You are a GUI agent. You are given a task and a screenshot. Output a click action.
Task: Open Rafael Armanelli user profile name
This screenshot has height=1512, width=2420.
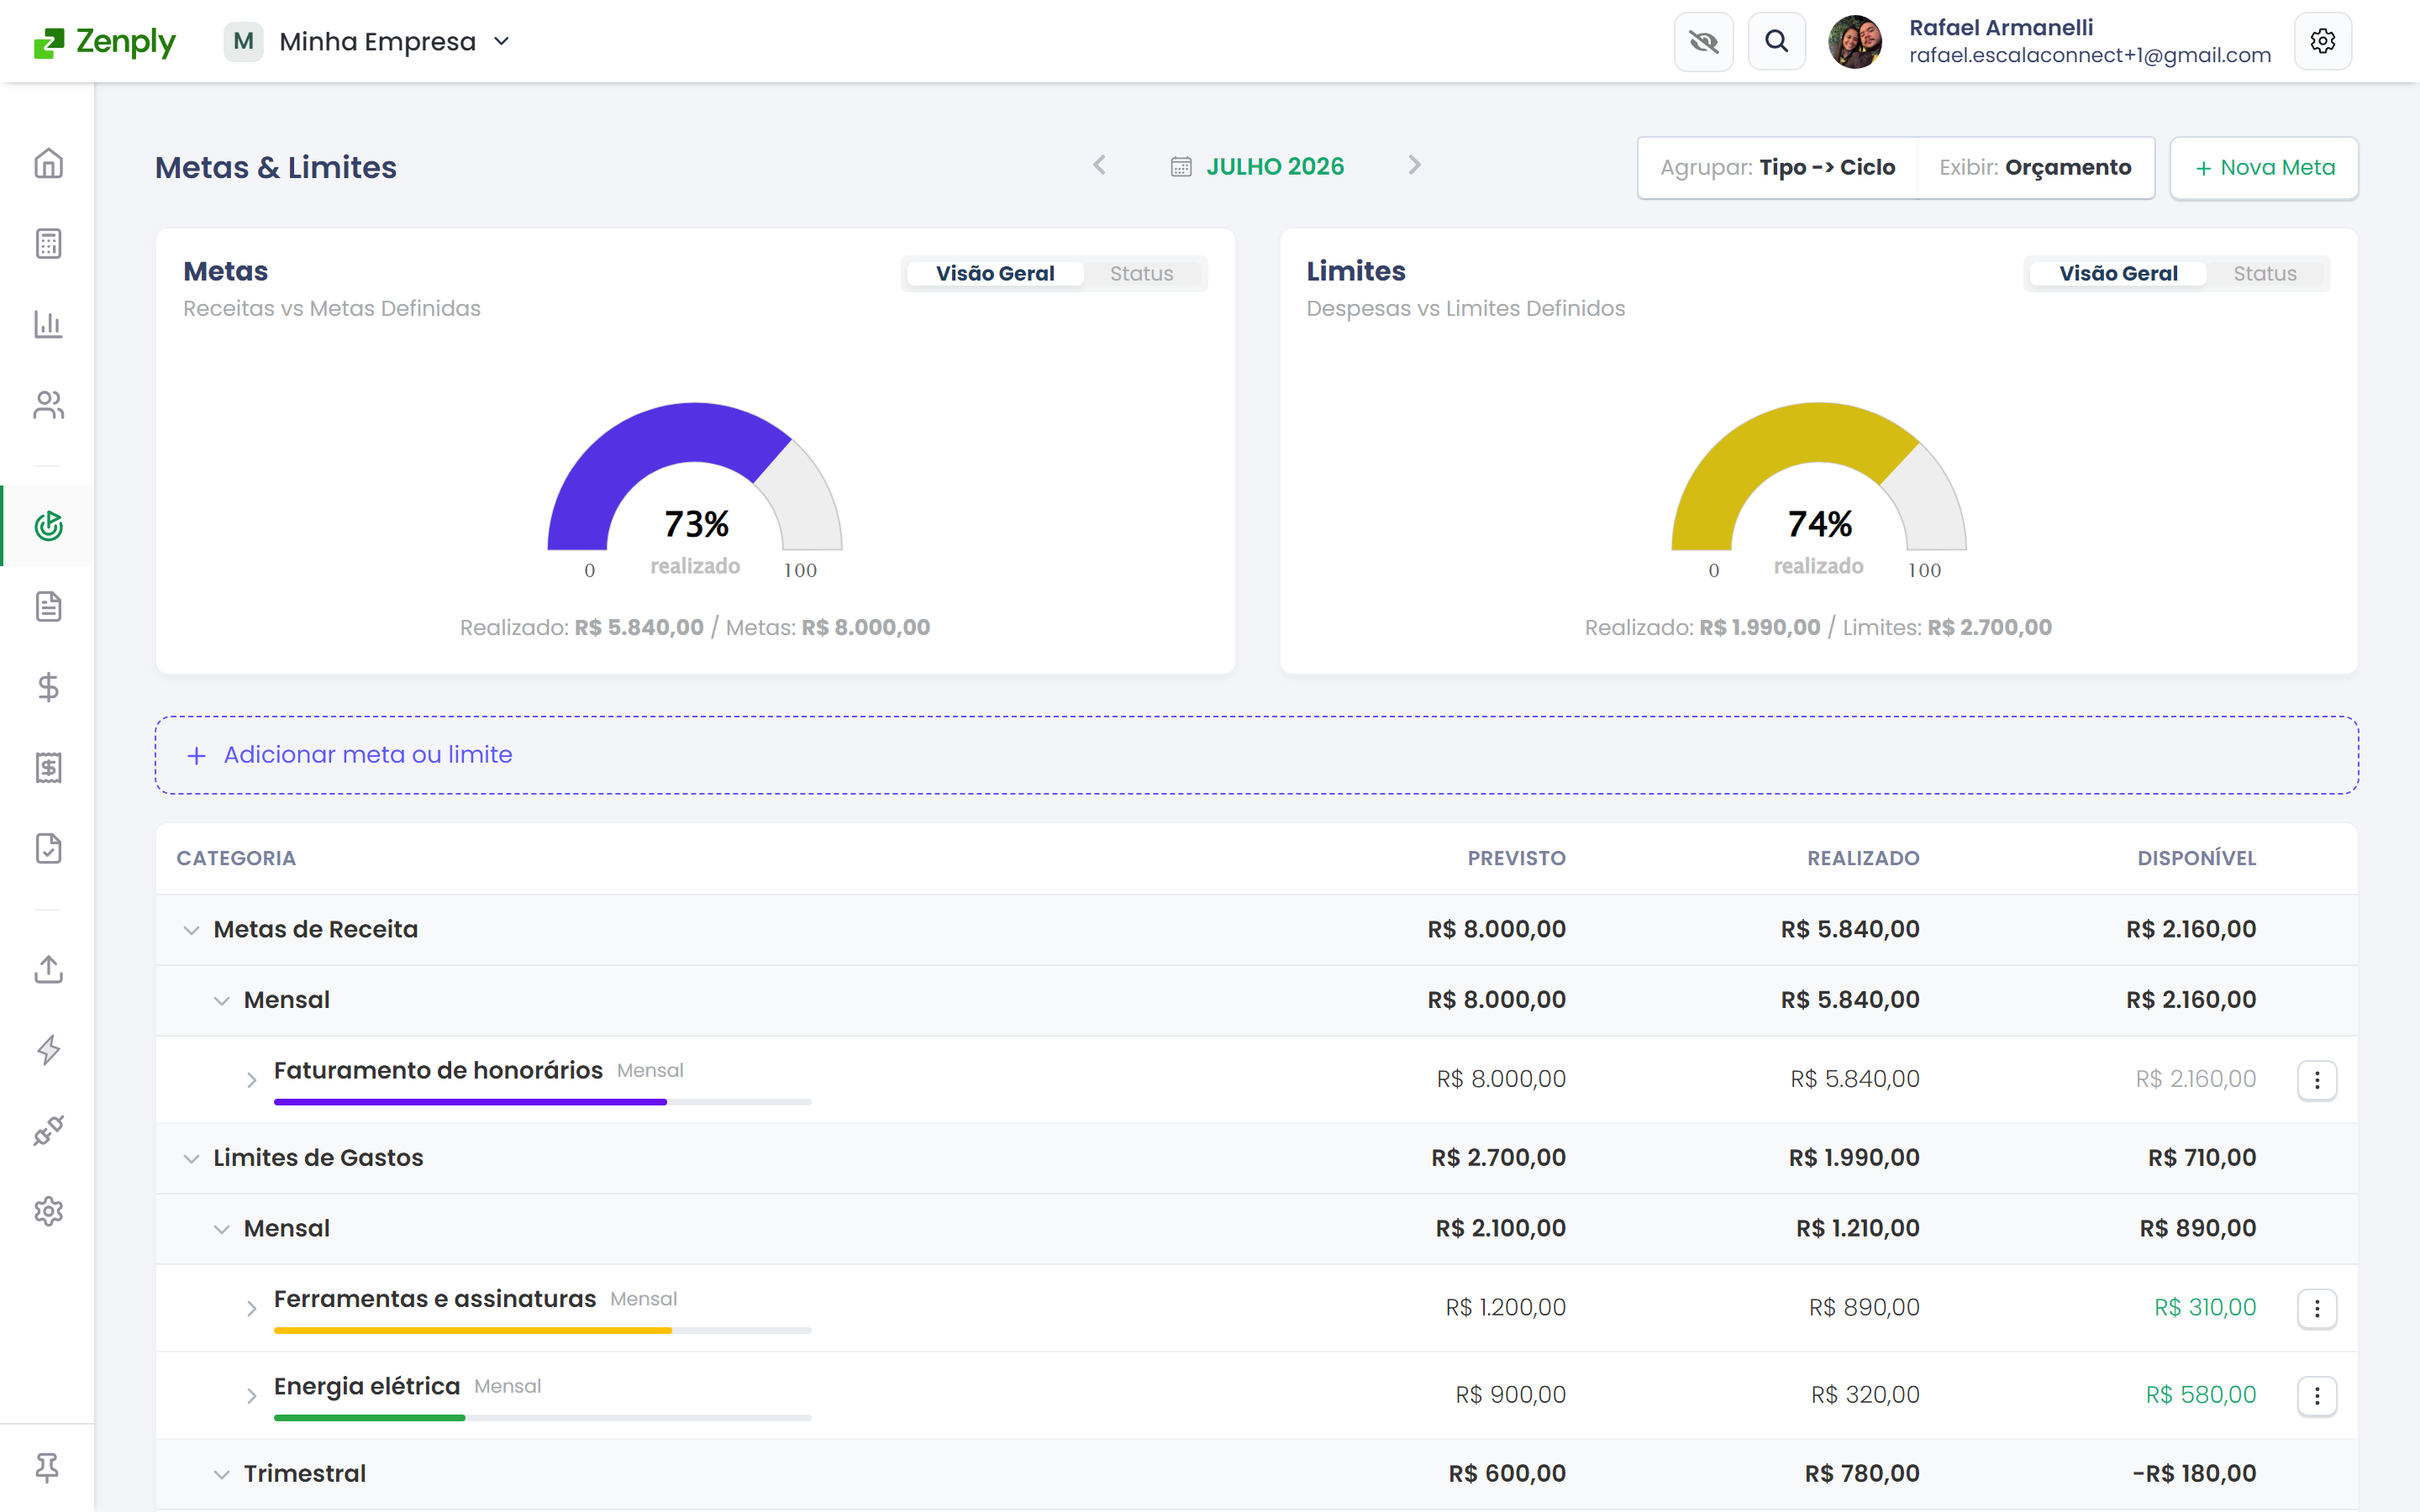[x=2000, y=27]
